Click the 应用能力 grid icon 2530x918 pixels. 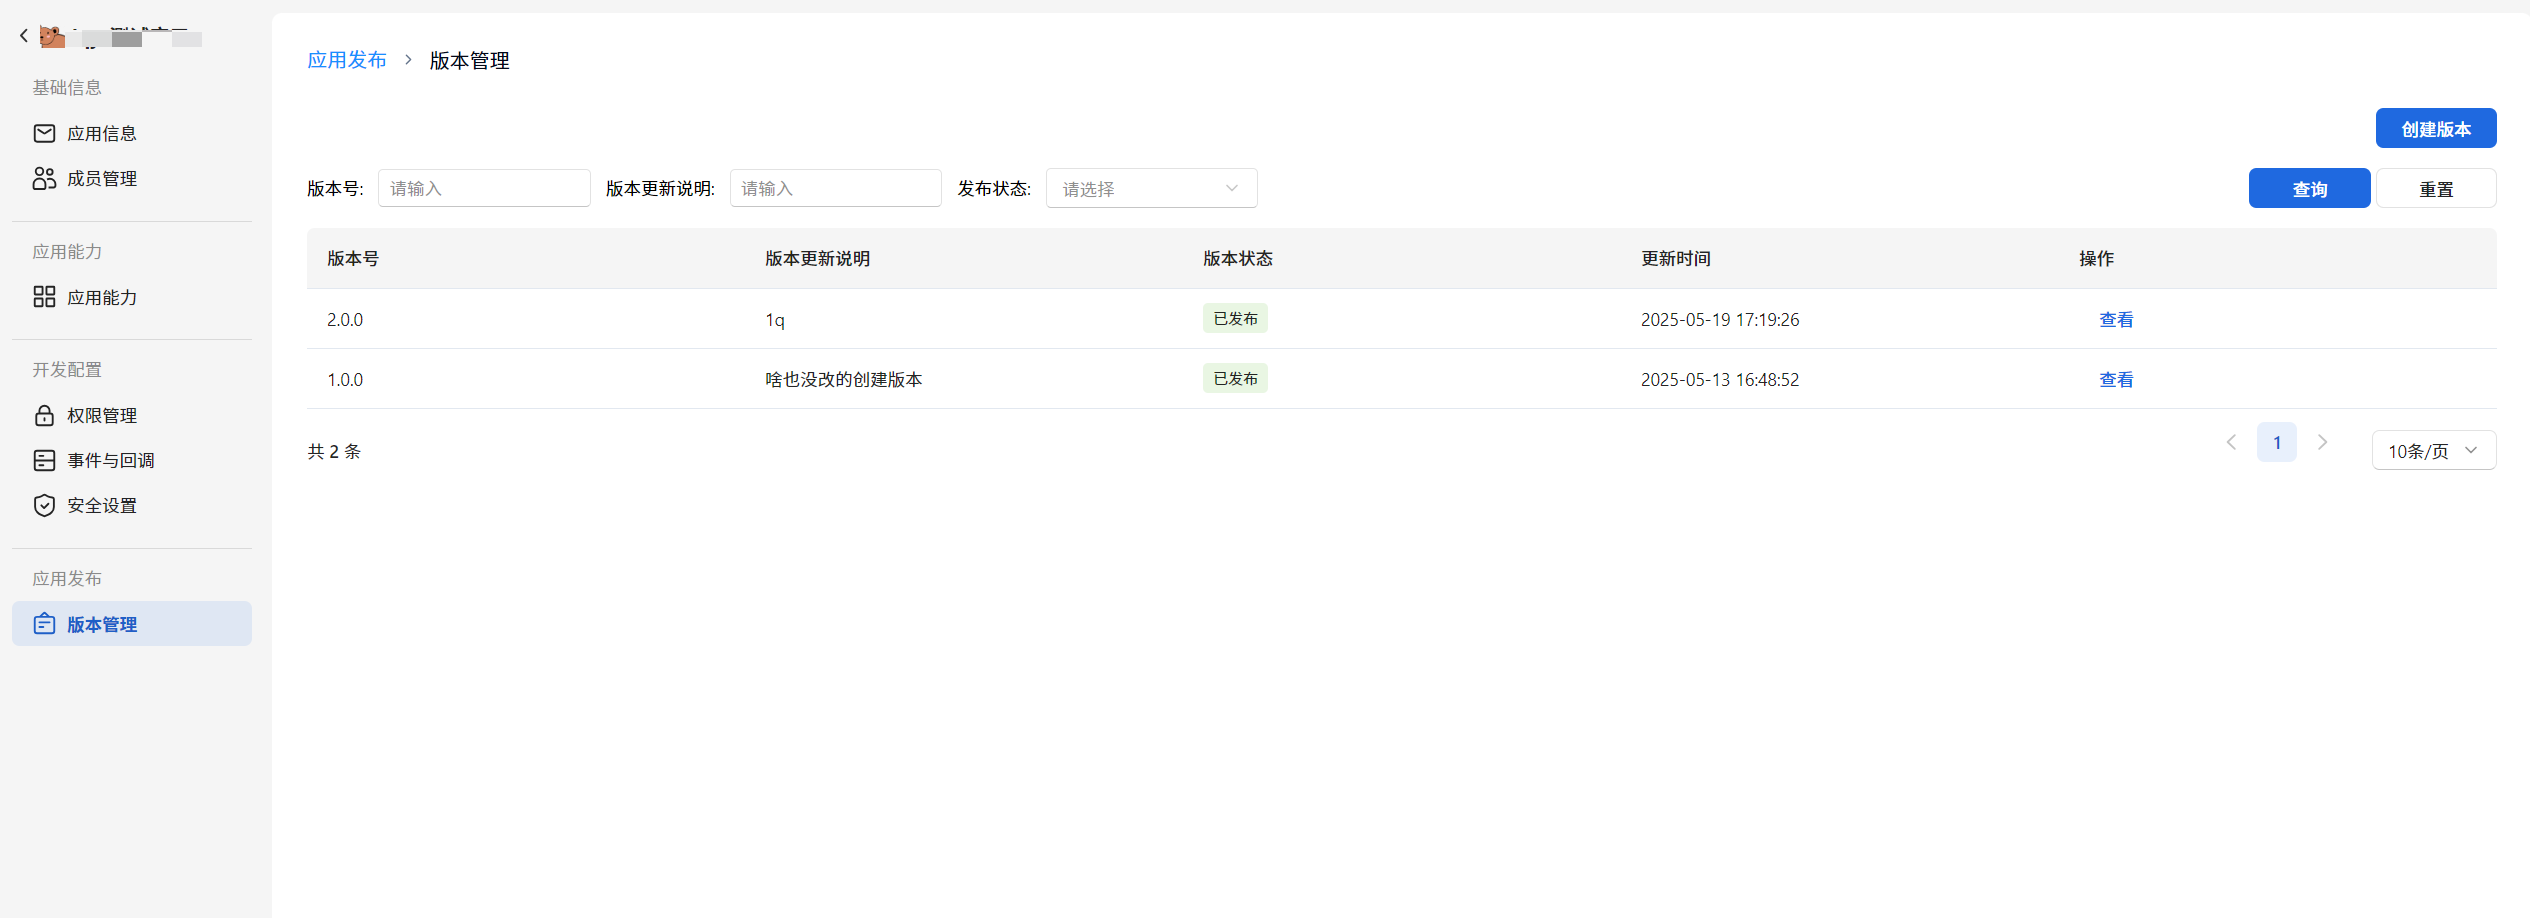(44, 297)
